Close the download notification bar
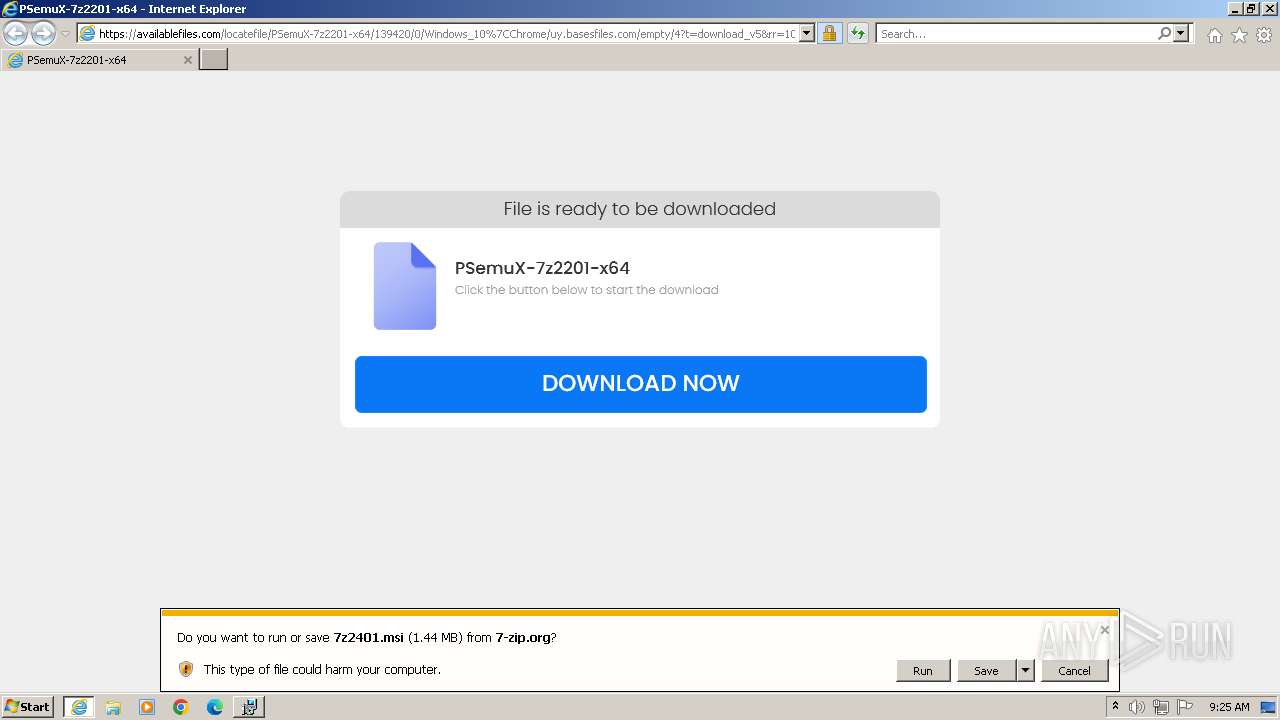 [1104, 630]
